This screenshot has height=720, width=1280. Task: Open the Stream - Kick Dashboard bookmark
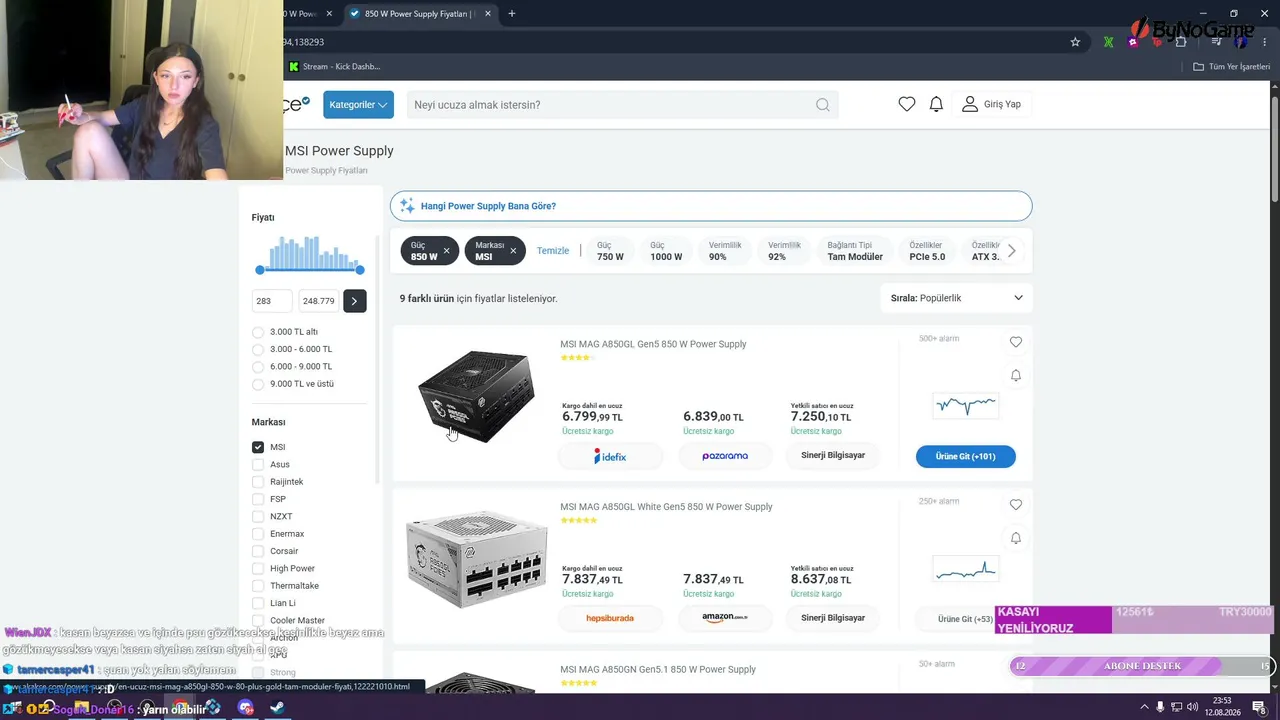(335, 66)
